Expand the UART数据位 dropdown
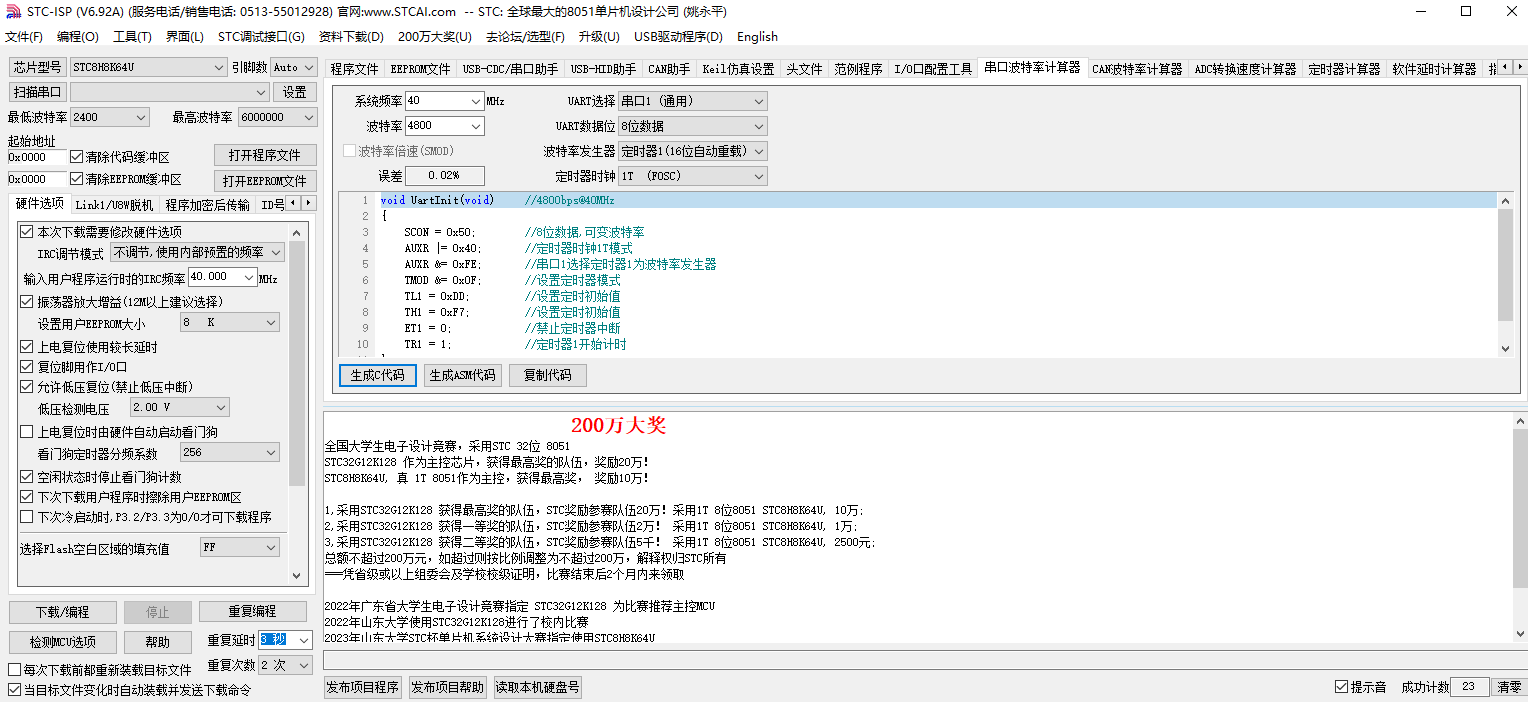 693,126
